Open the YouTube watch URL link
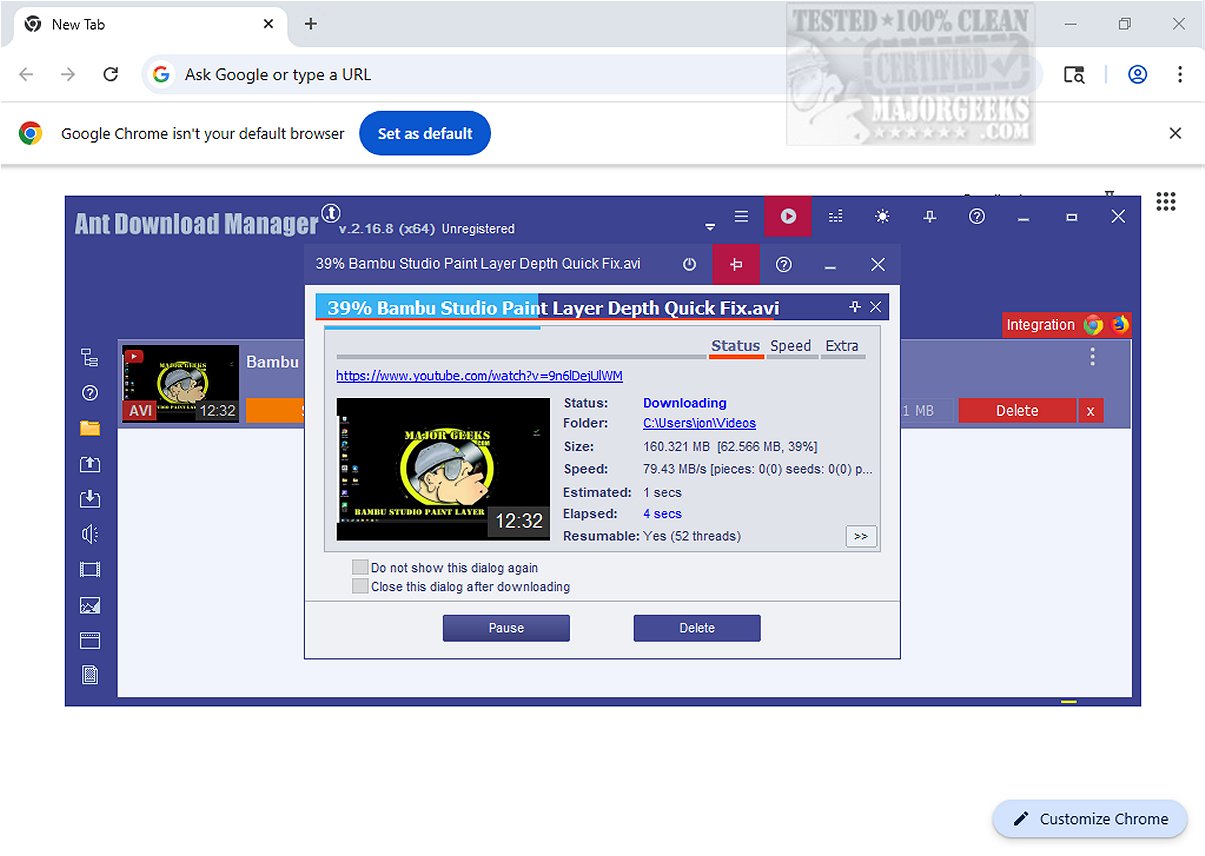 coord(479,376)
